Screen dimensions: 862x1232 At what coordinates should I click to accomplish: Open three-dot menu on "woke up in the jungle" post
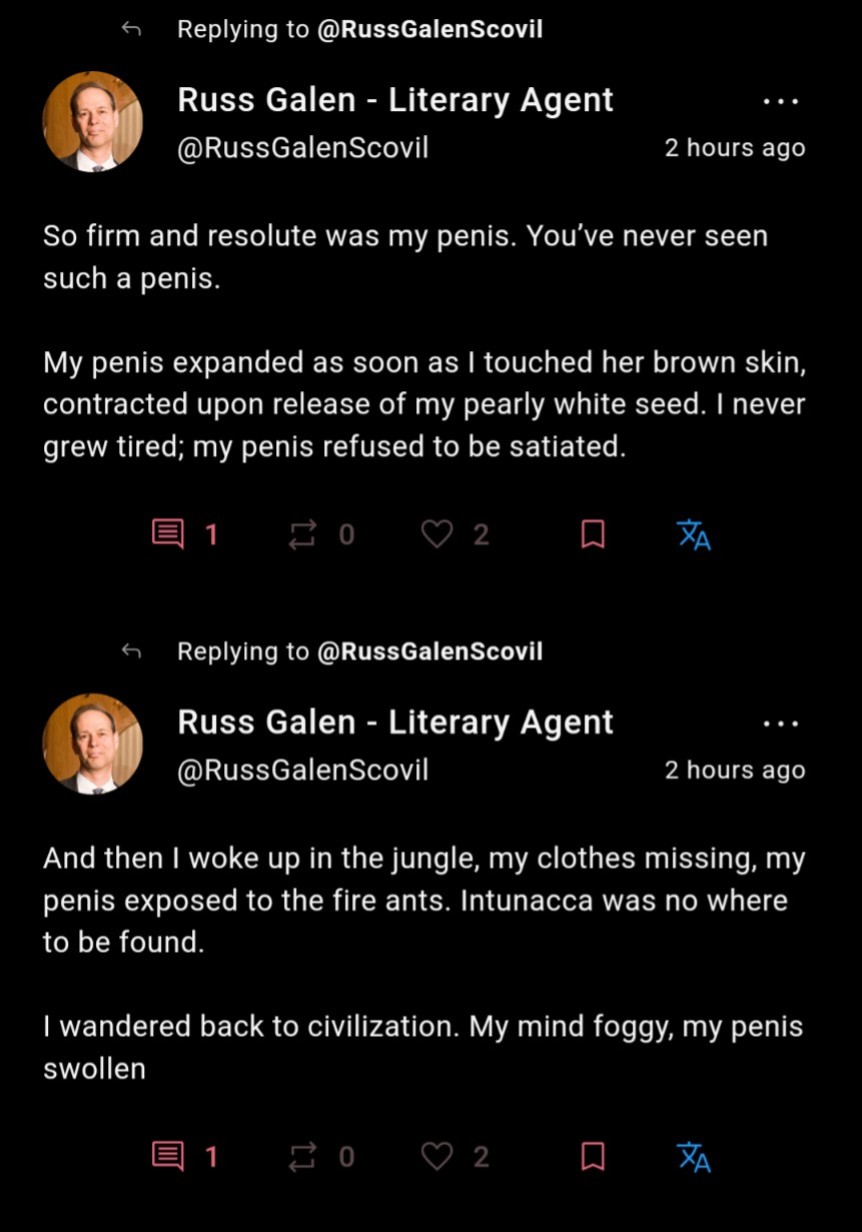pyautogui.click(x=780, y=723)
